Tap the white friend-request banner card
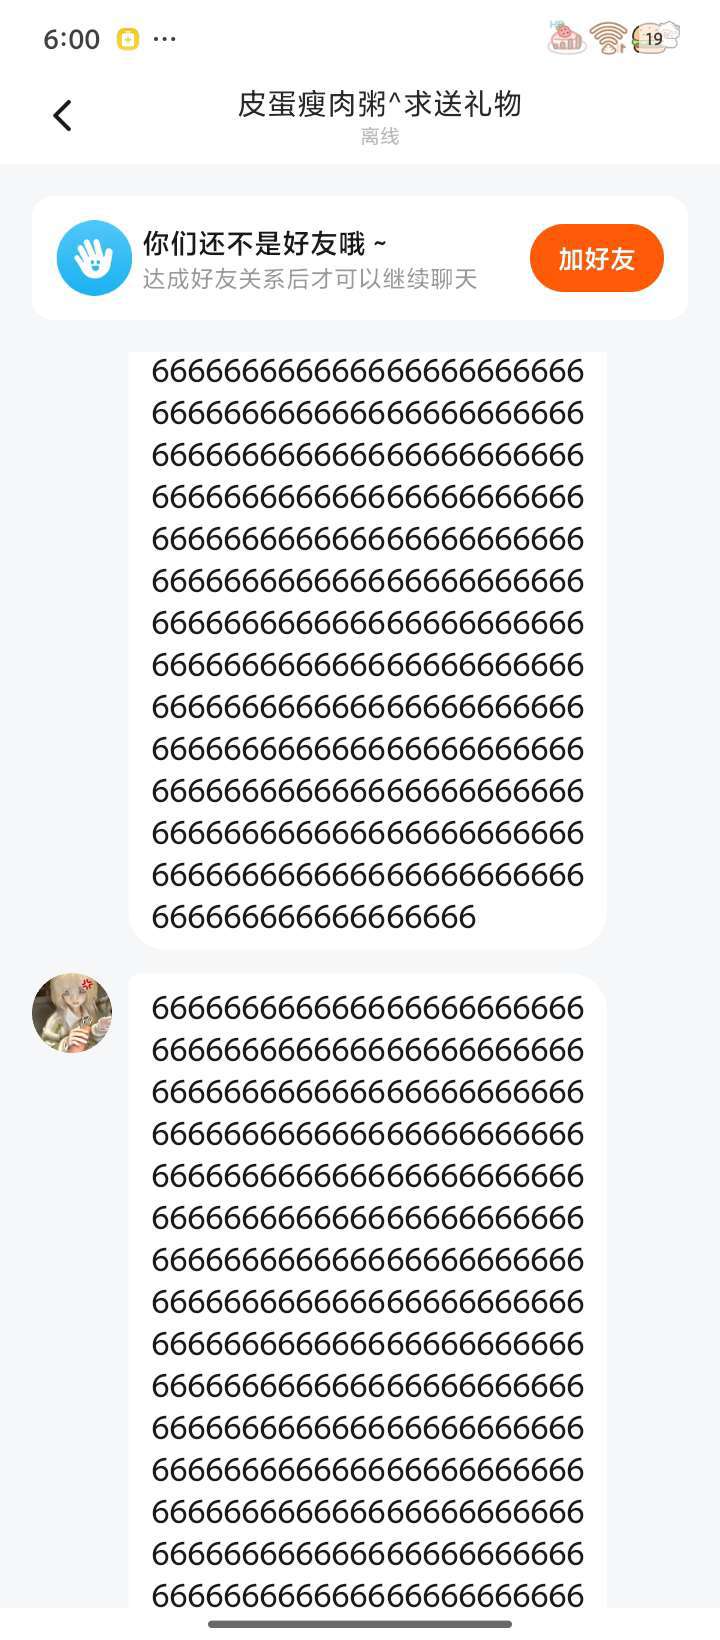 click(360, 258)
